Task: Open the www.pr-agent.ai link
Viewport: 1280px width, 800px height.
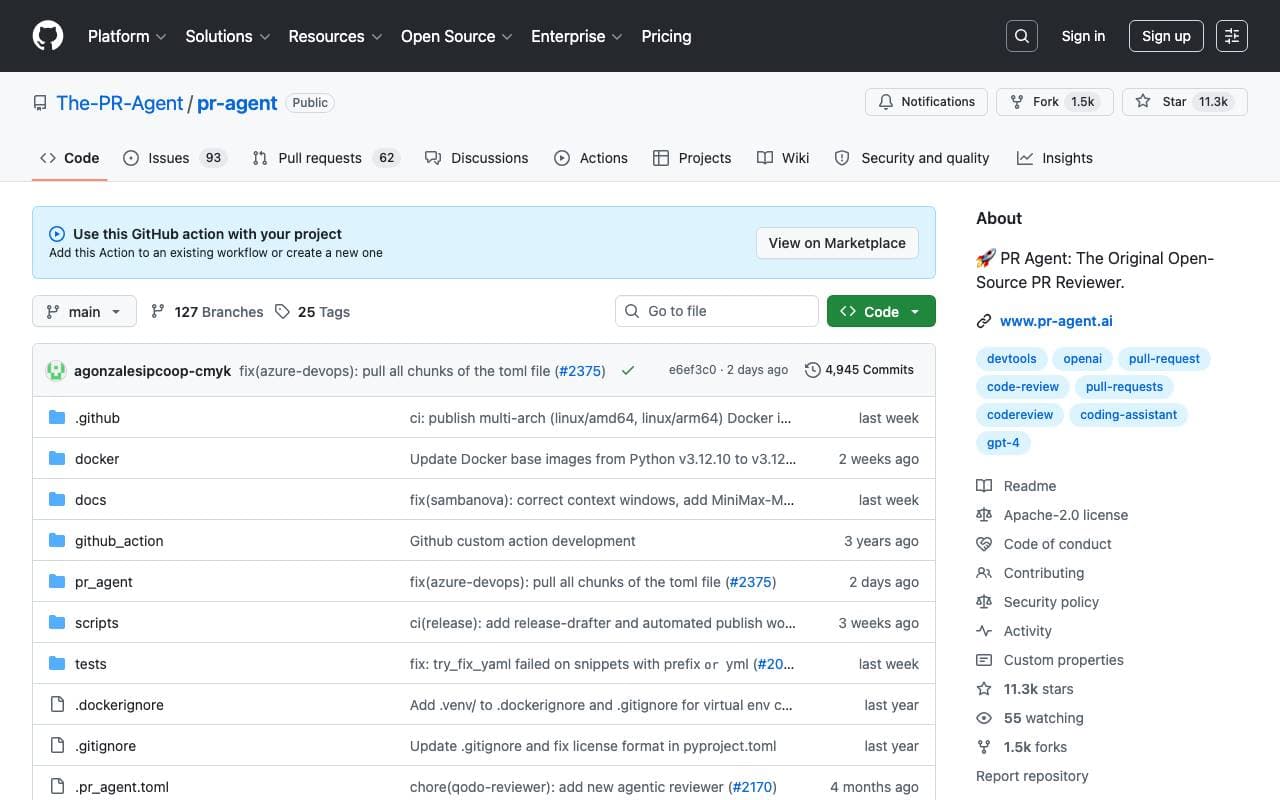Action: 1056,321
